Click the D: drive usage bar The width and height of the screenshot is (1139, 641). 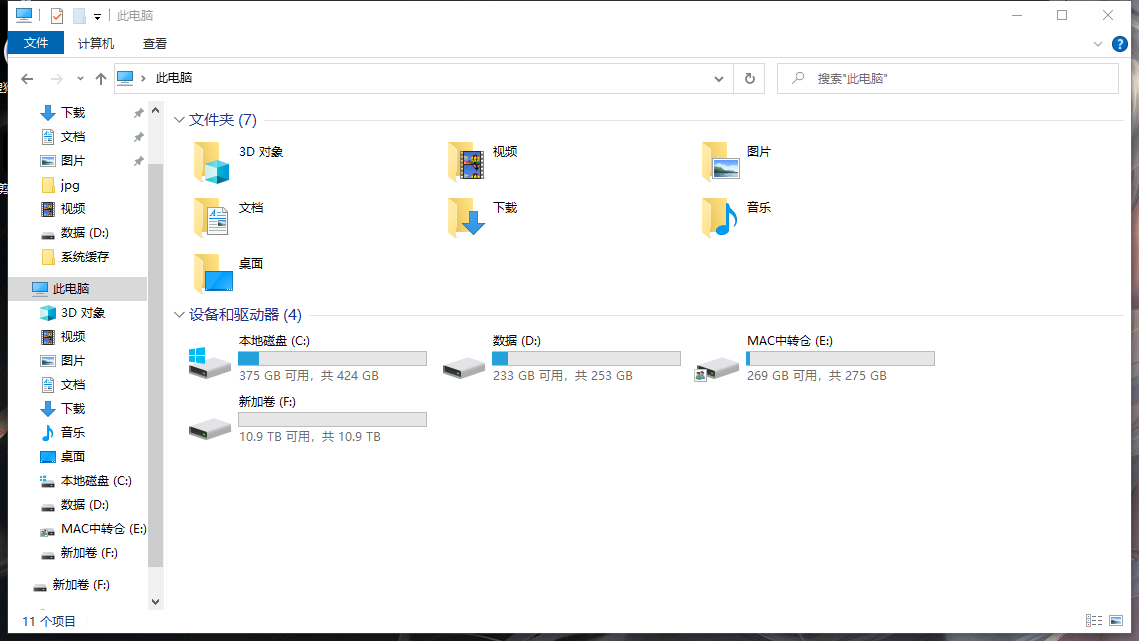(x=586, y=358)
